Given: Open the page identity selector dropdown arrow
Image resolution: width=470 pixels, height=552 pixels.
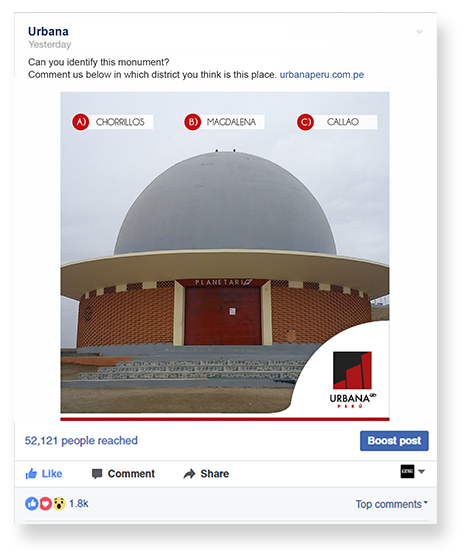Looking at the screenshot, I should coord(422,471).
